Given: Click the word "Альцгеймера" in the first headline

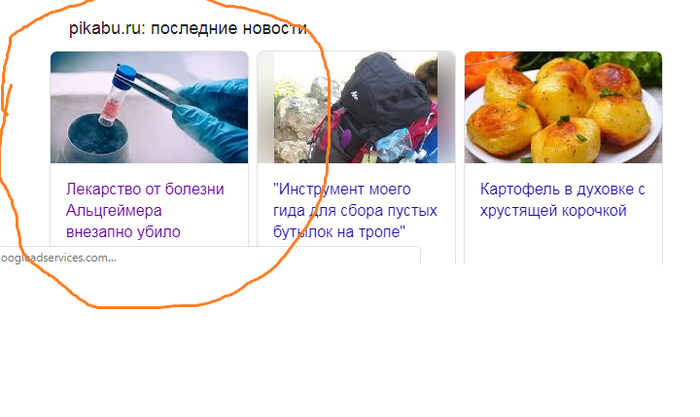Looking at the screenshot, I should click(114, 210).
